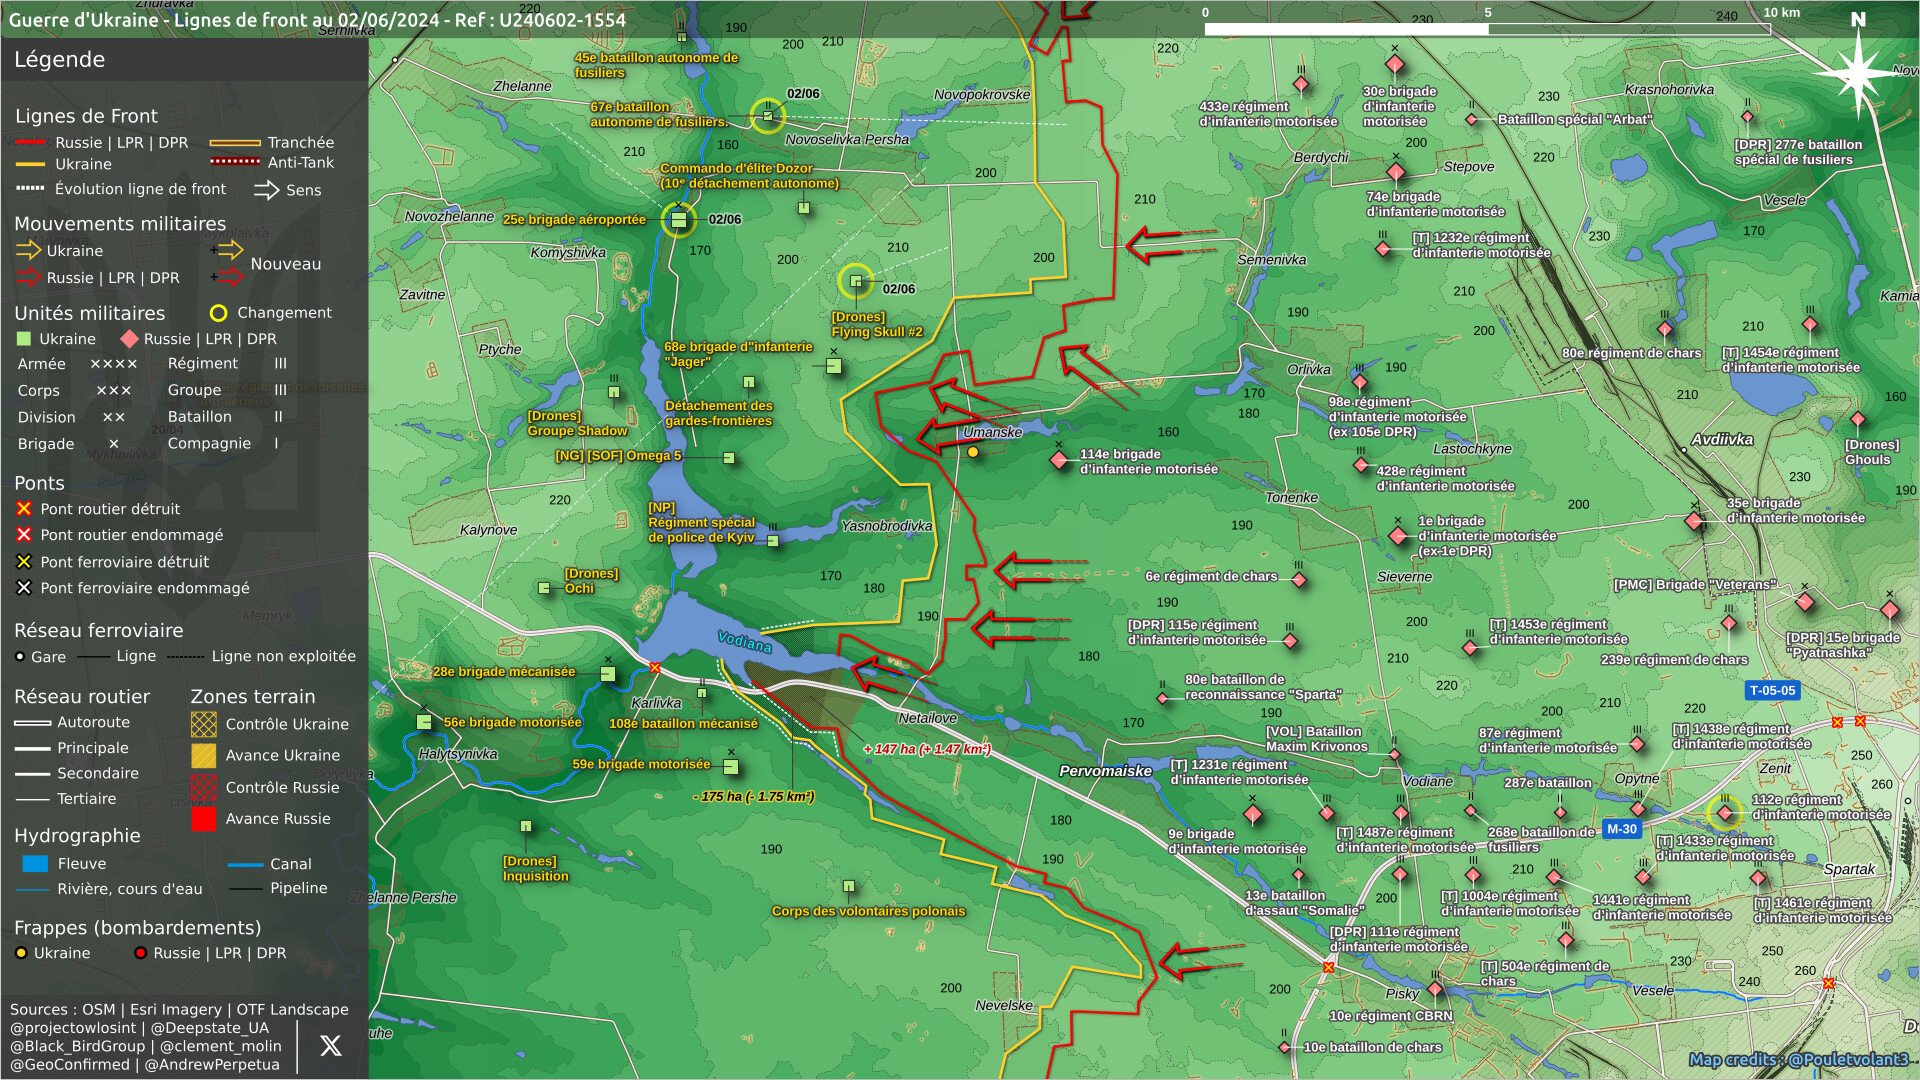Viewport: 1920px width, 1080px height.
Task: Select the 67e bataillon autonome circled unit marker
Action: [x=768, y=116]
